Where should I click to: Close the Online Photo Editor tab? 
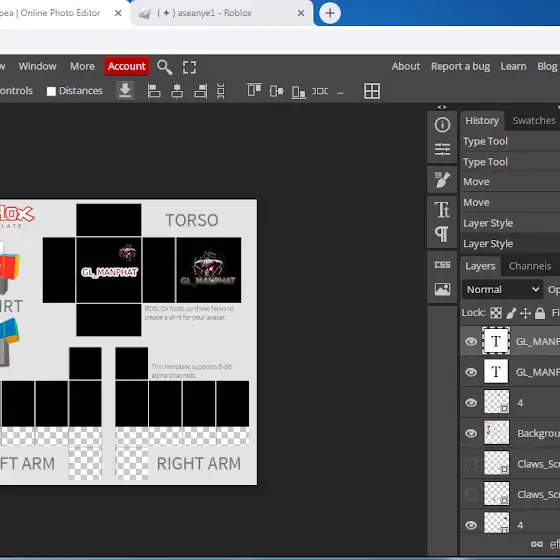point(118,13)
